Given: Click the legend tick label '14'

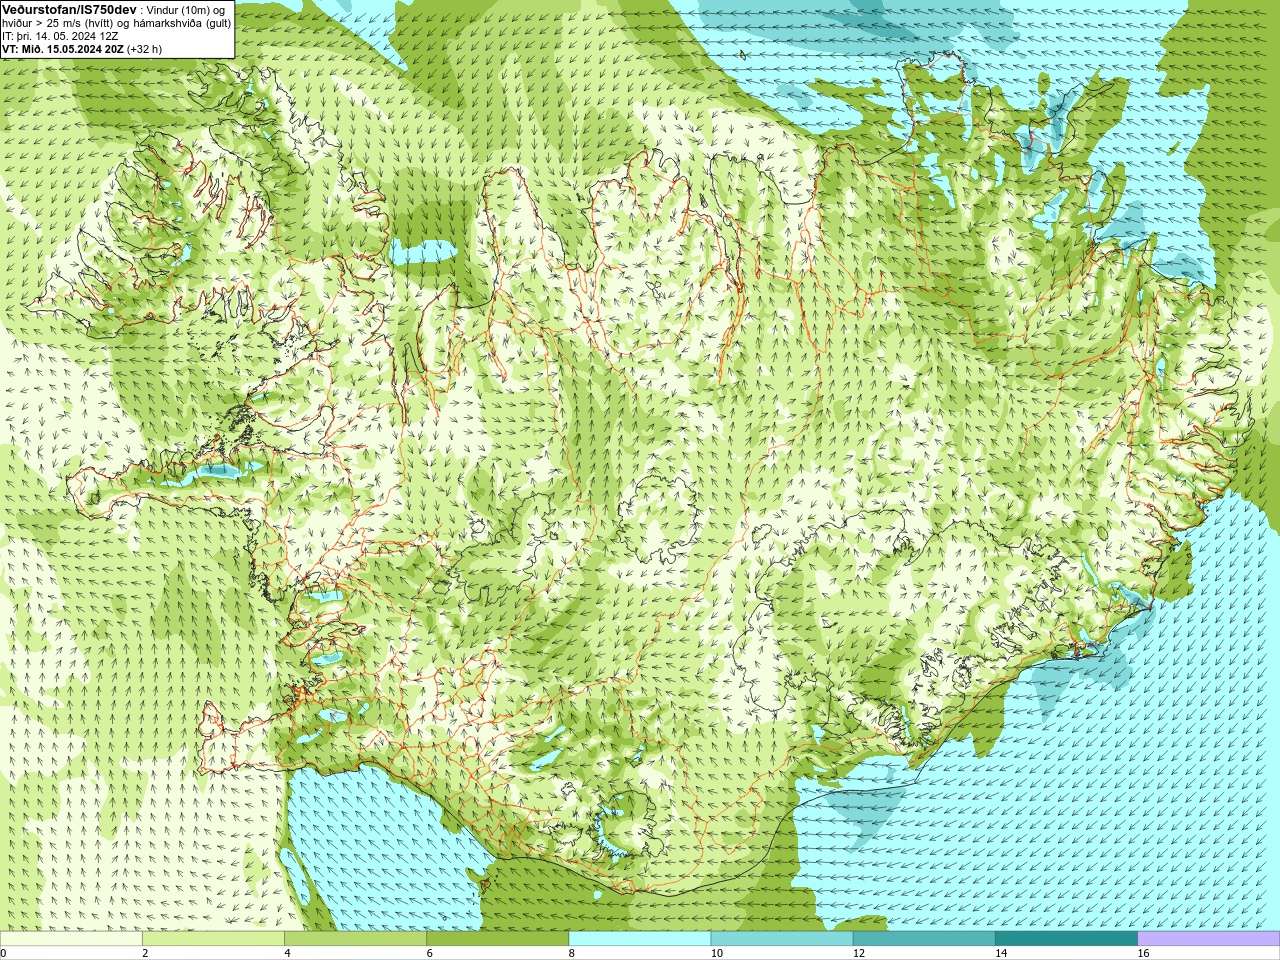Looking at the screenshot, I should (1000, 953).
